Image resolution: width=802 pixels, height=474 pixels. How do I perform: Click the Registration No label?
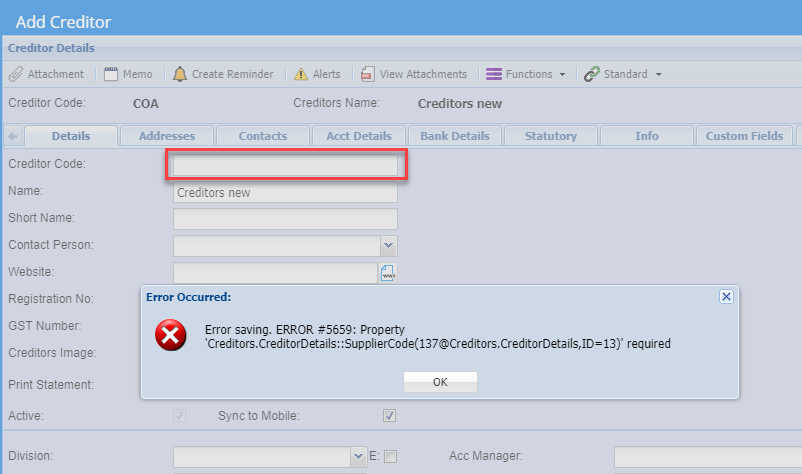point(51,299)
